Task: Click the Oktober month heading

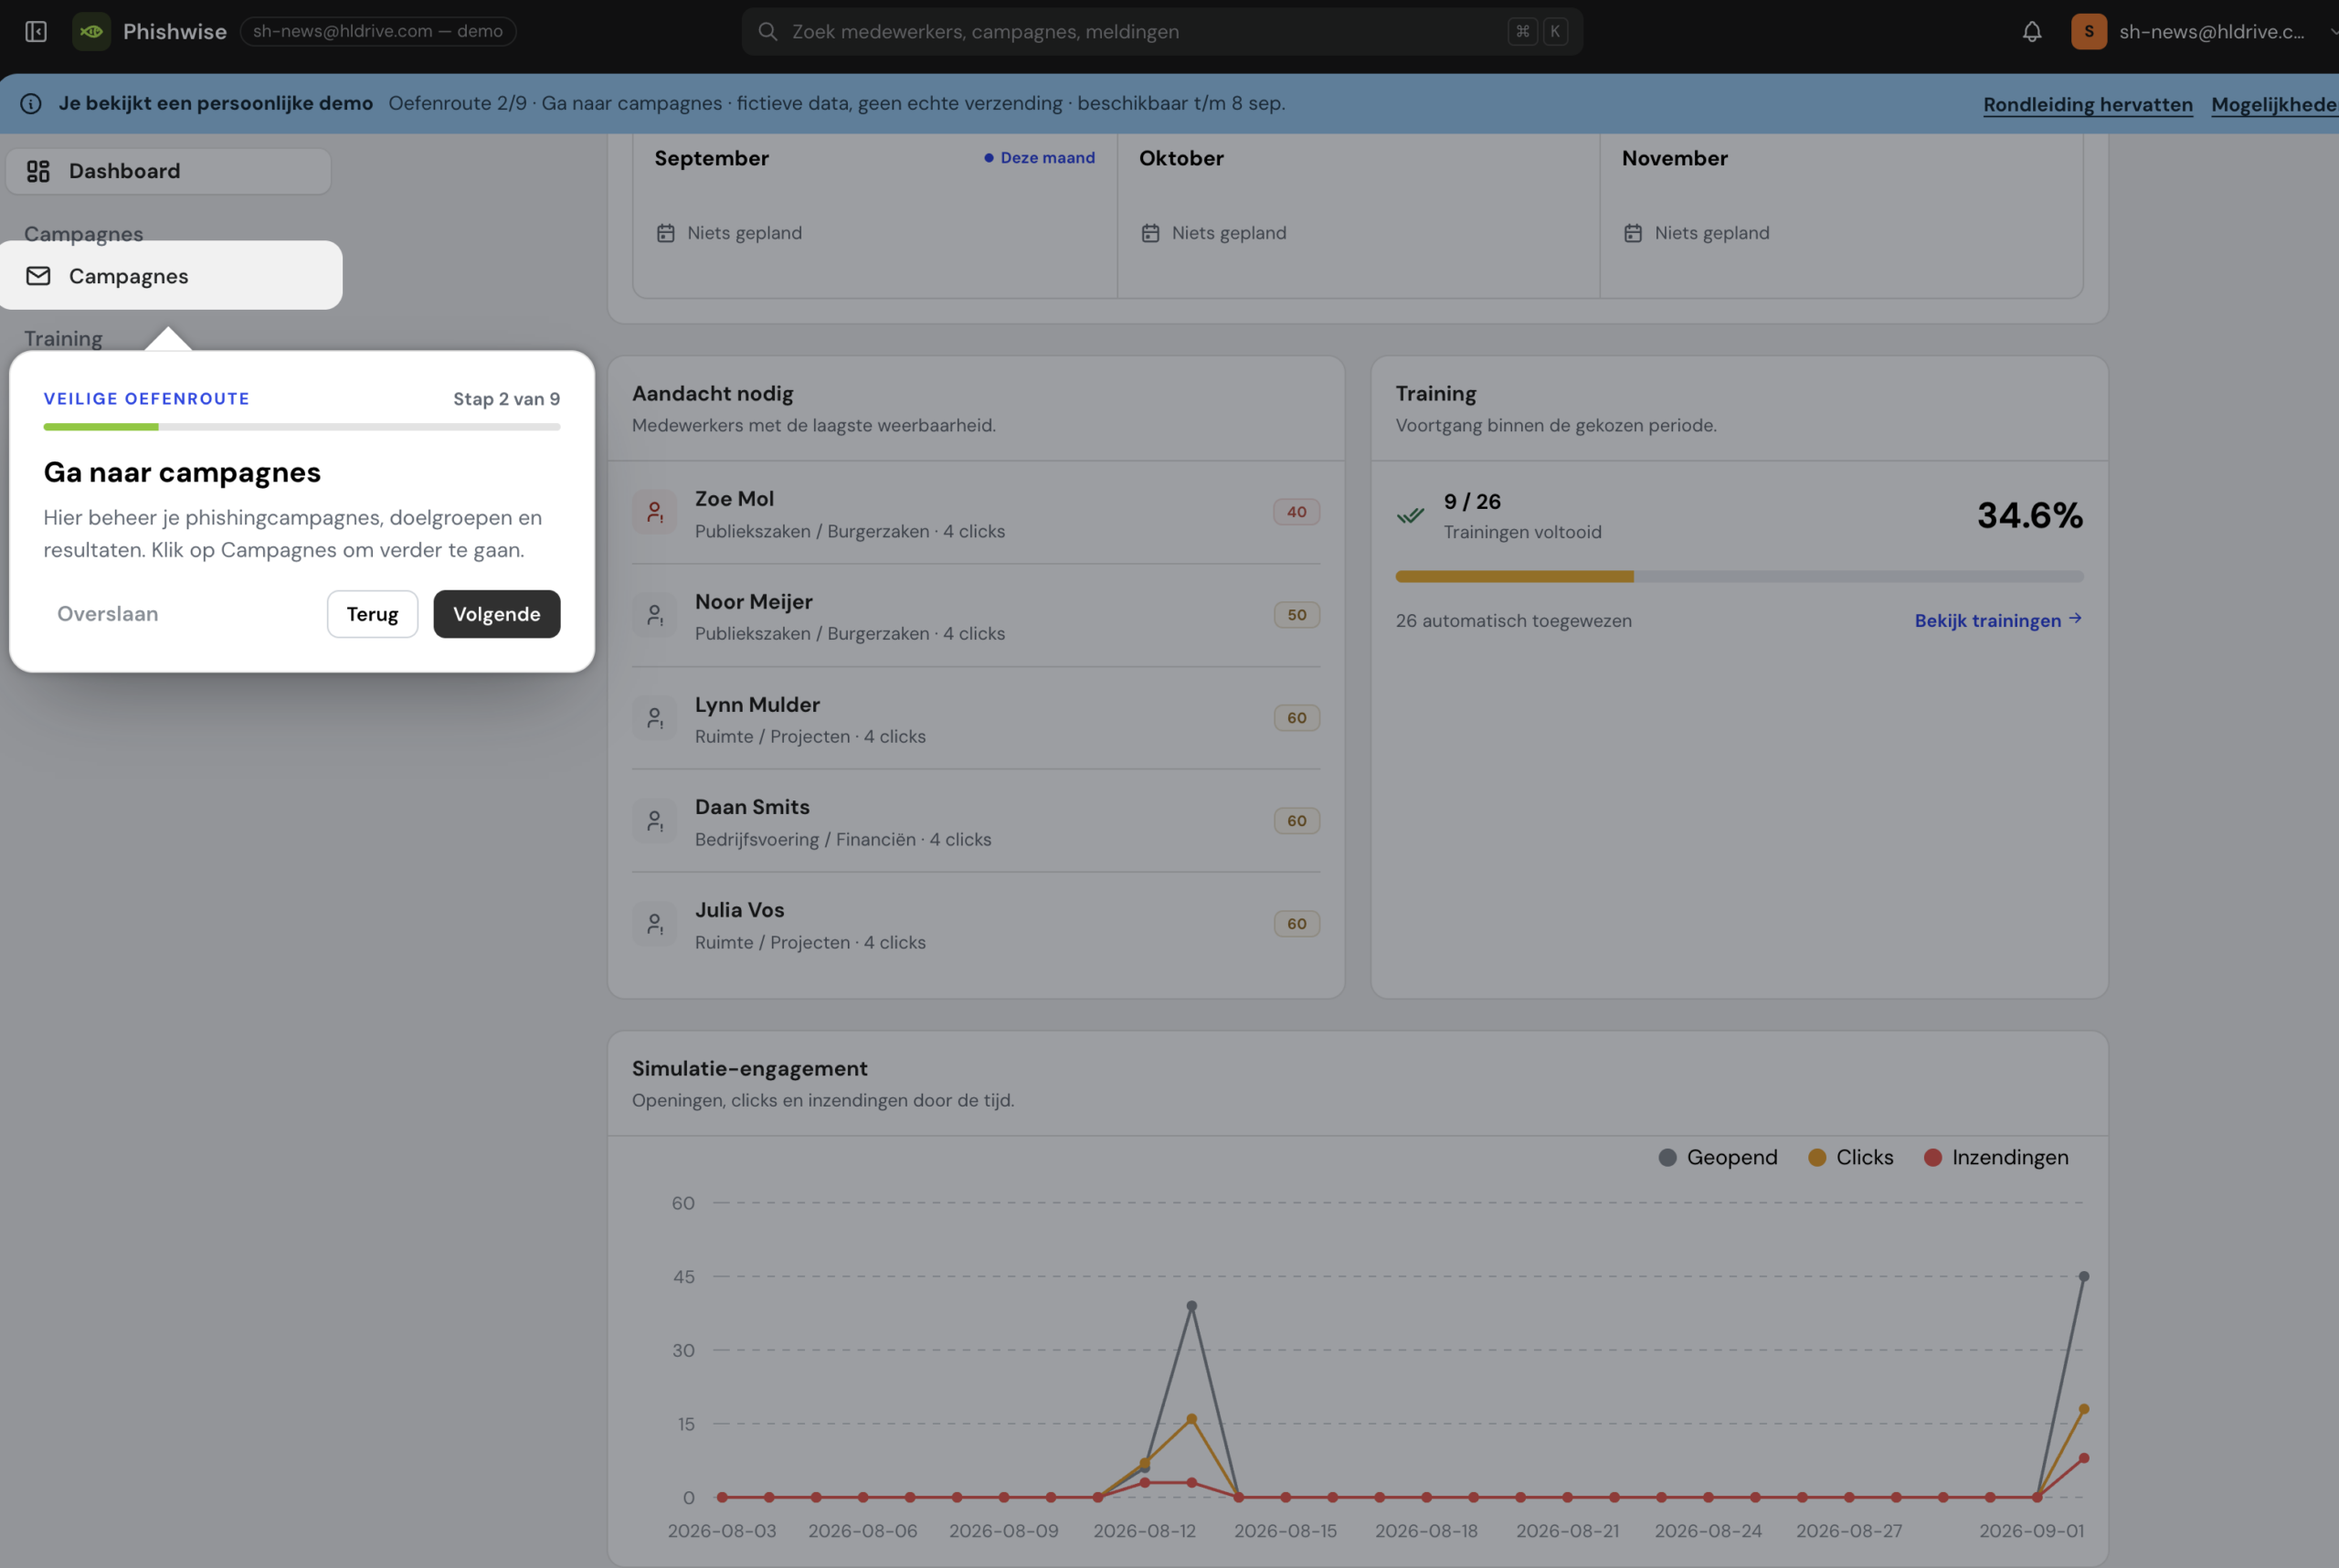Action: click(x=1181, y=158)
